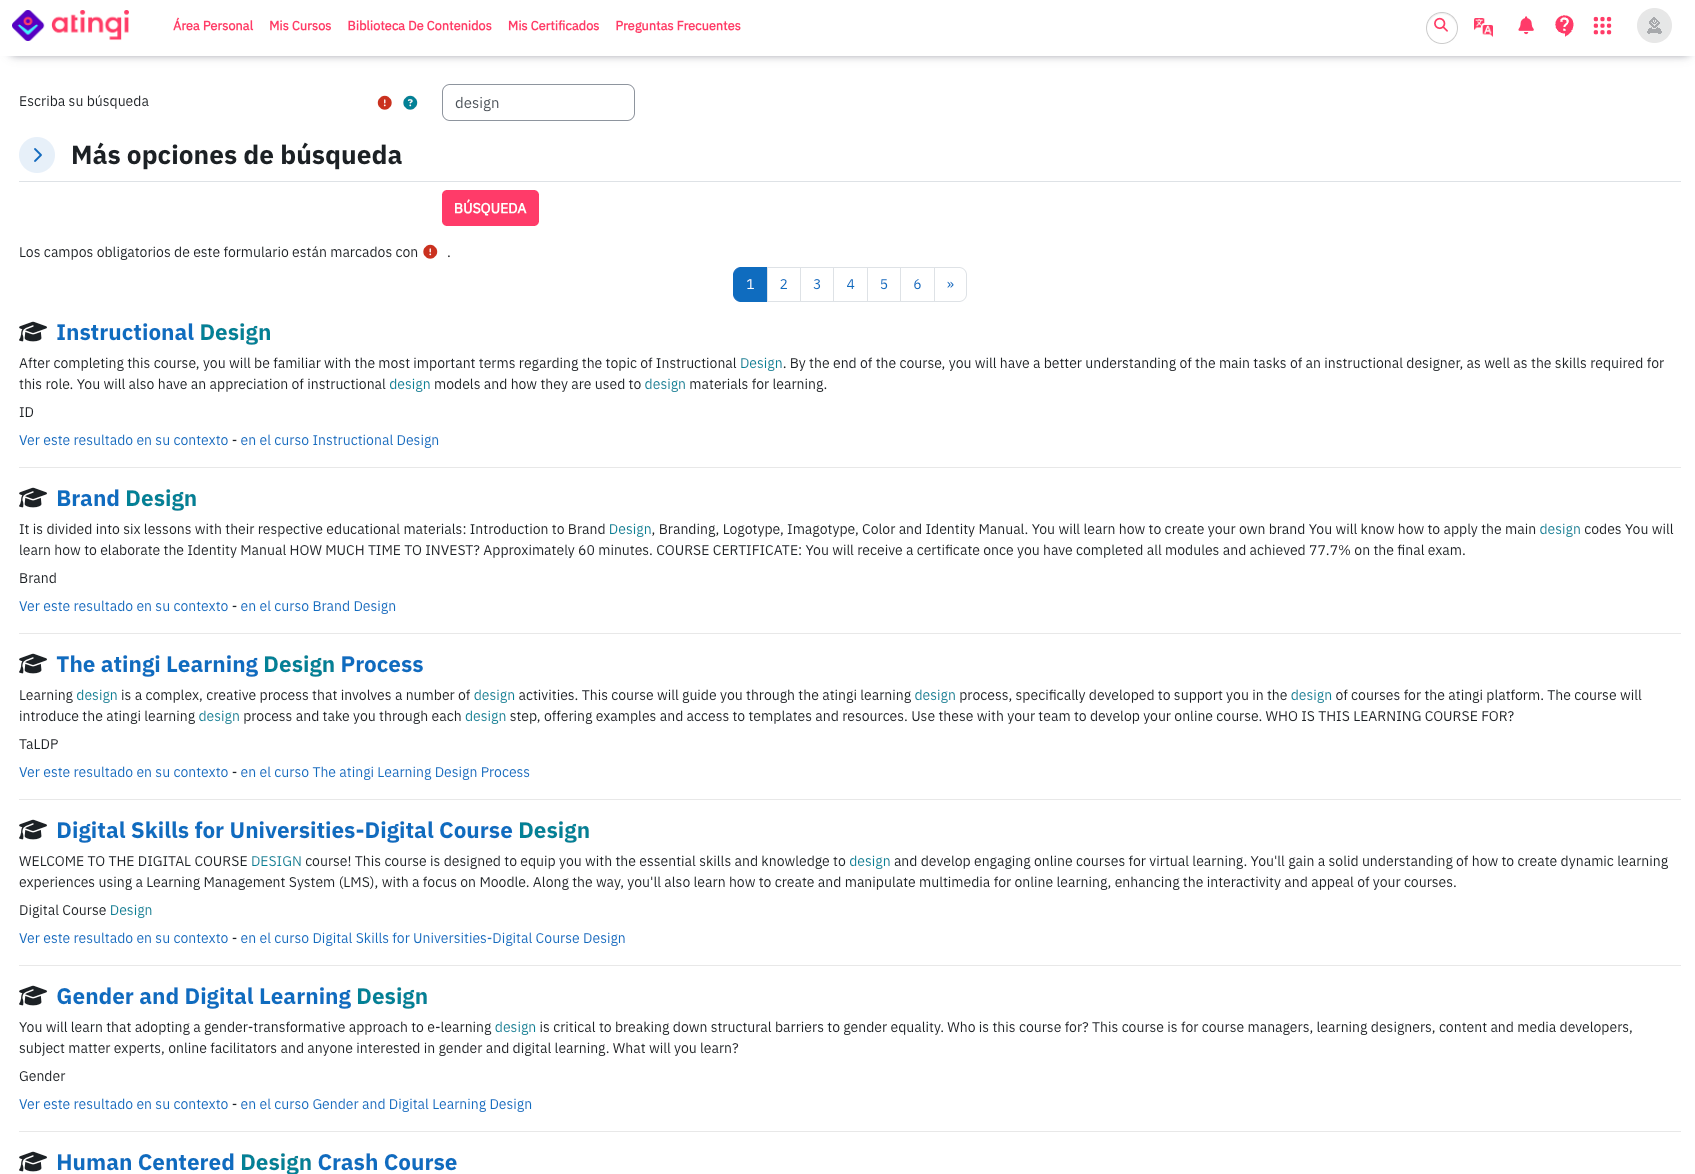The height and width of the screenshot is (1174, 1695).
Task: Go to results page 5
Action: coord(884,284)
